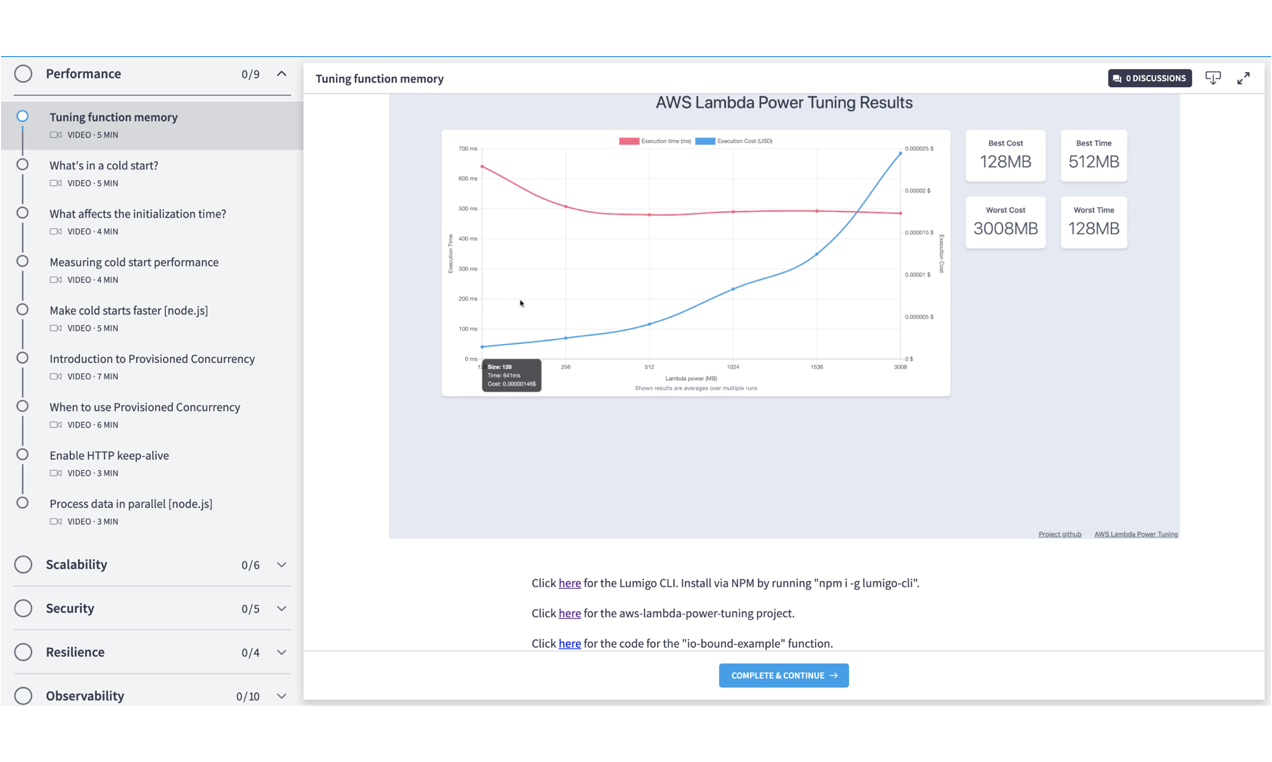Open the 'here' link for Lumigo CLI
1272x762 pixels.
tap(570, 583)
